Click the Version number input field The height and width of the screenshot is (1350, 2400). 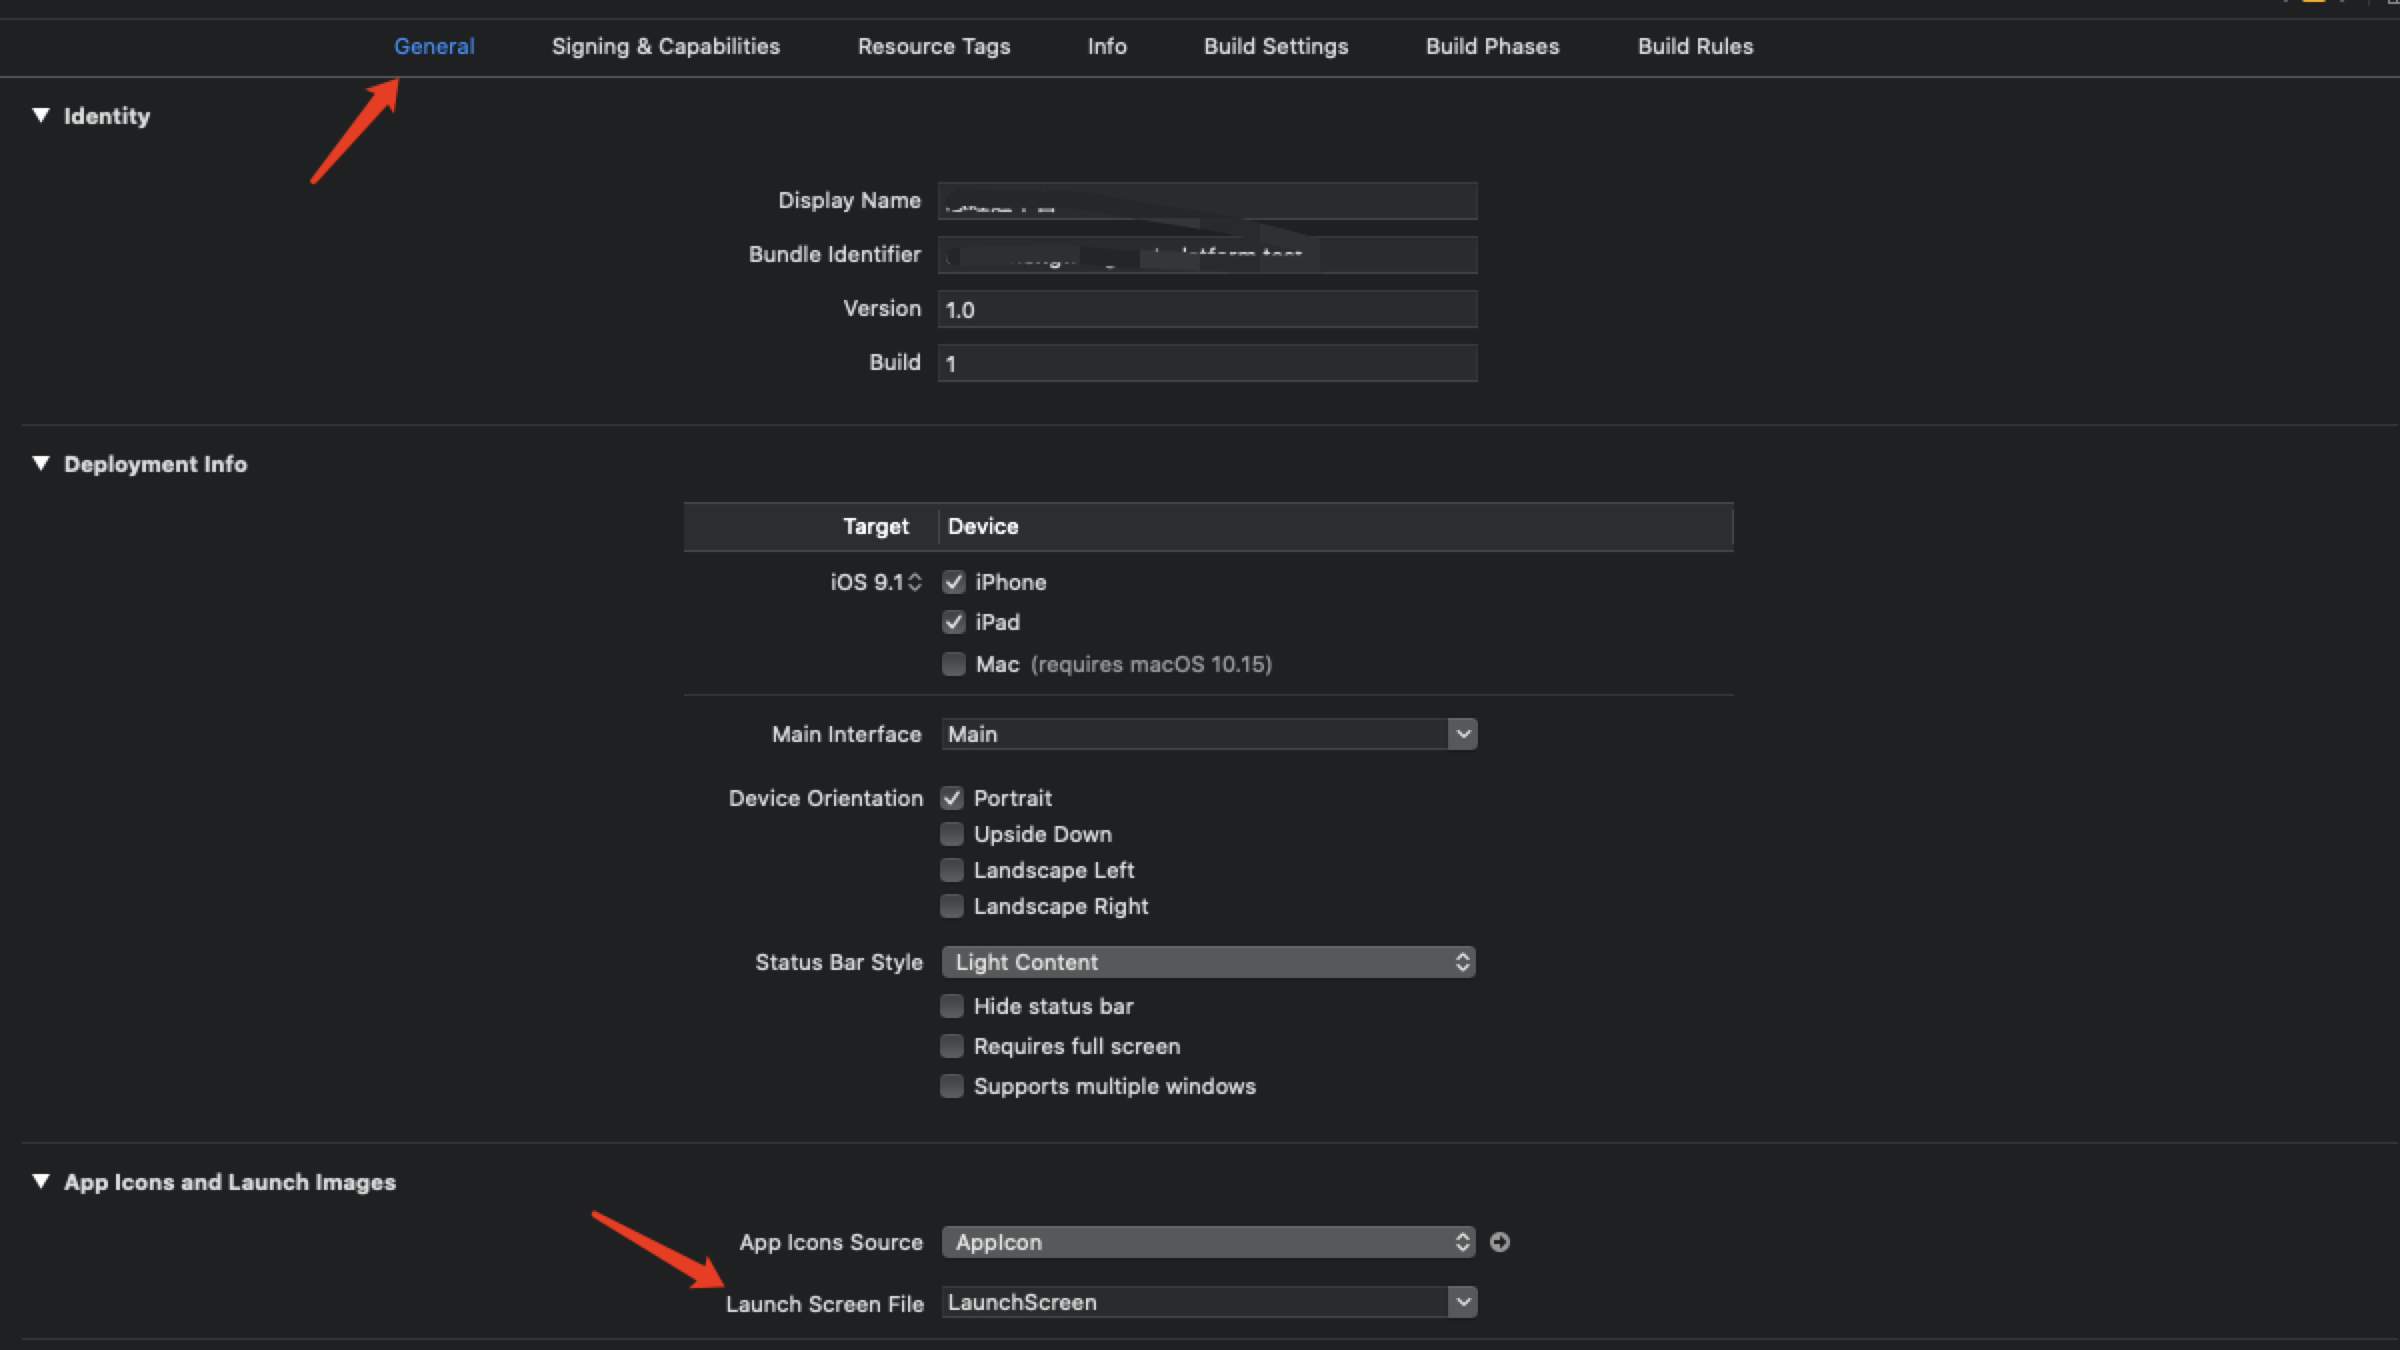point(1207,309)
